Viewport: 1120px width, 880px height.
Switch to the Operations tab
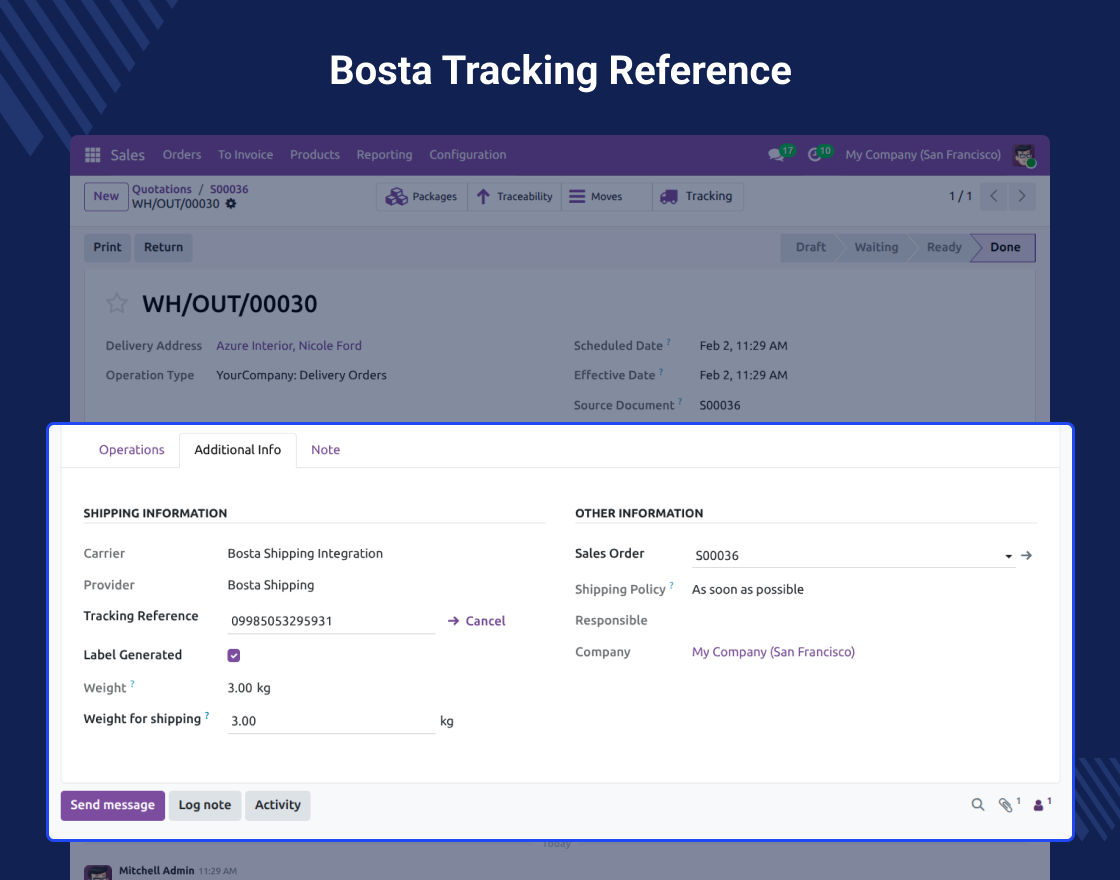(x=131, y=450)
